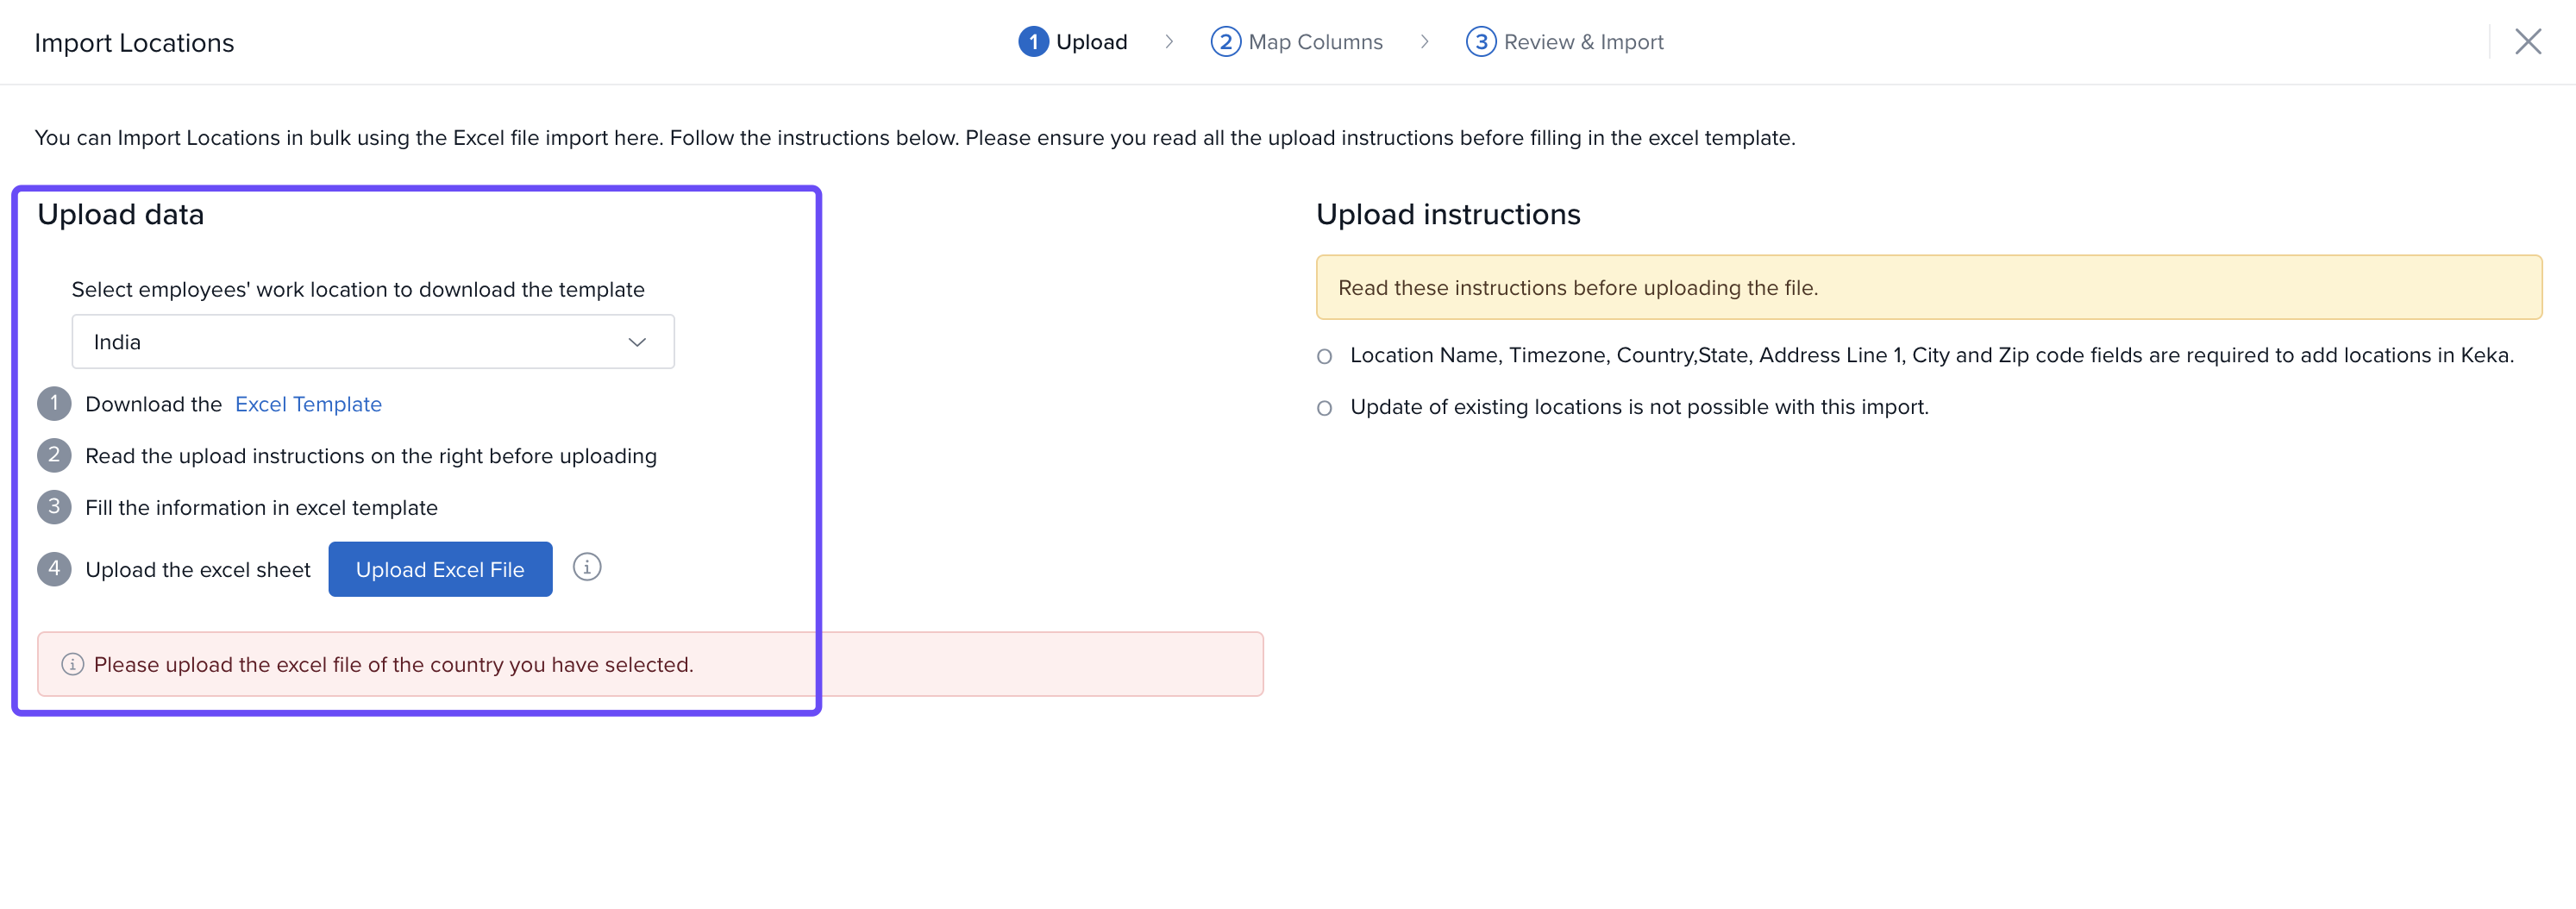2576x909 pixels.
Task: Click the step 3 circle beside Fill the information
Action: point(54,507)
